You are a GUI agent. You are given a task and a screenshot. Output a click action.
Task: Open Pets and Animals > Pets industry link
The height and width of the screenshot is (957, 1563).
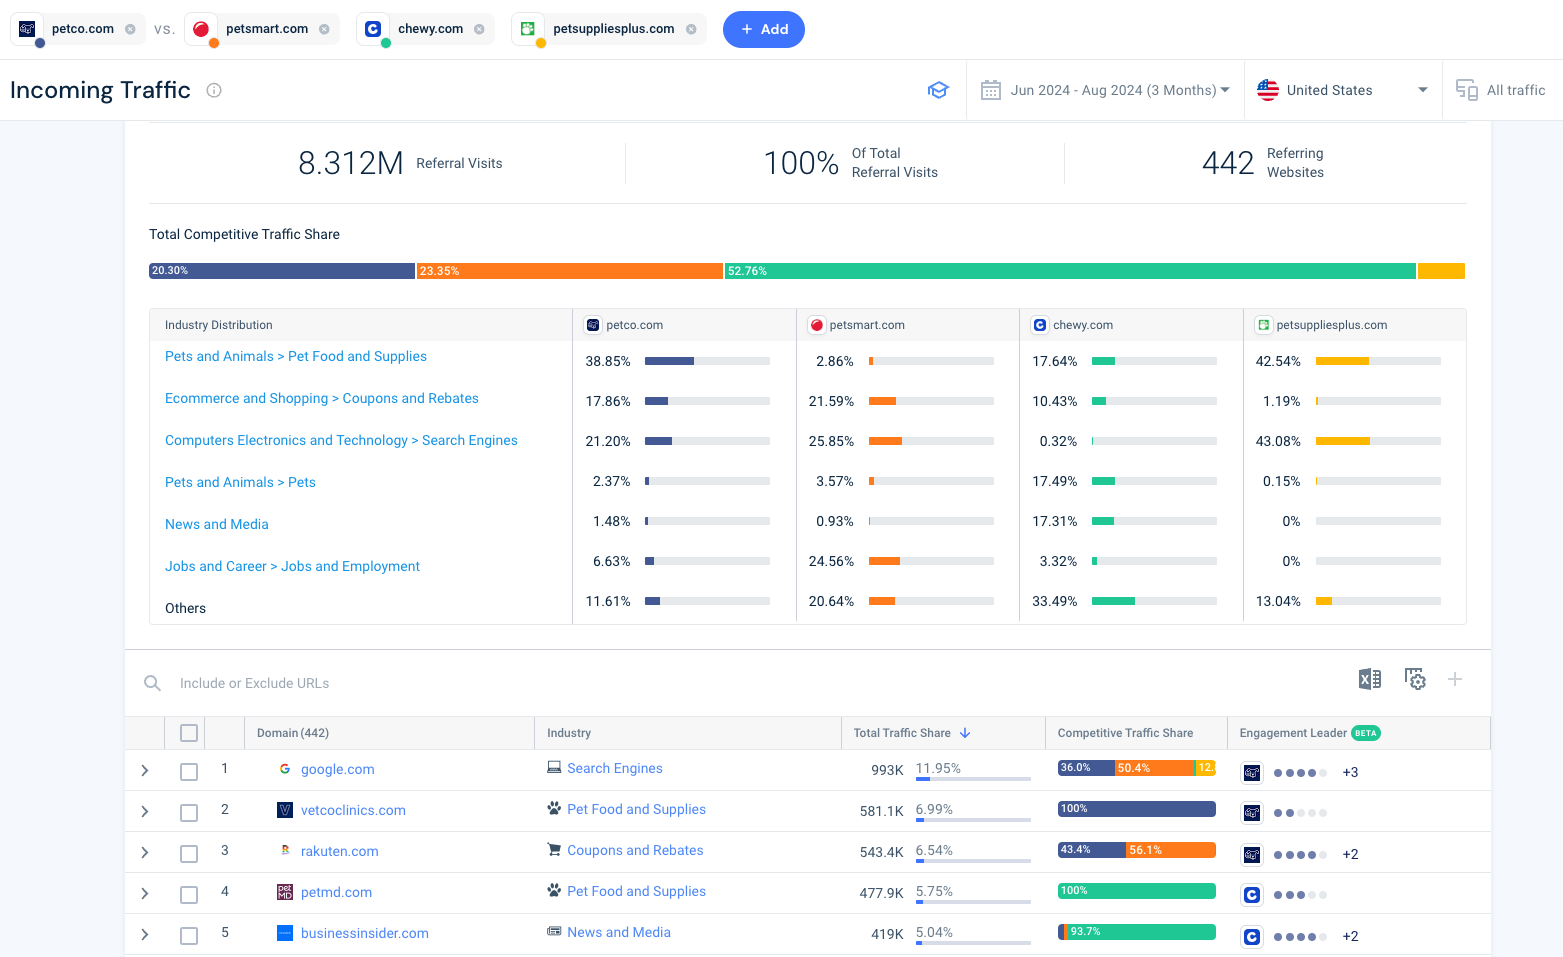point(240,482)
